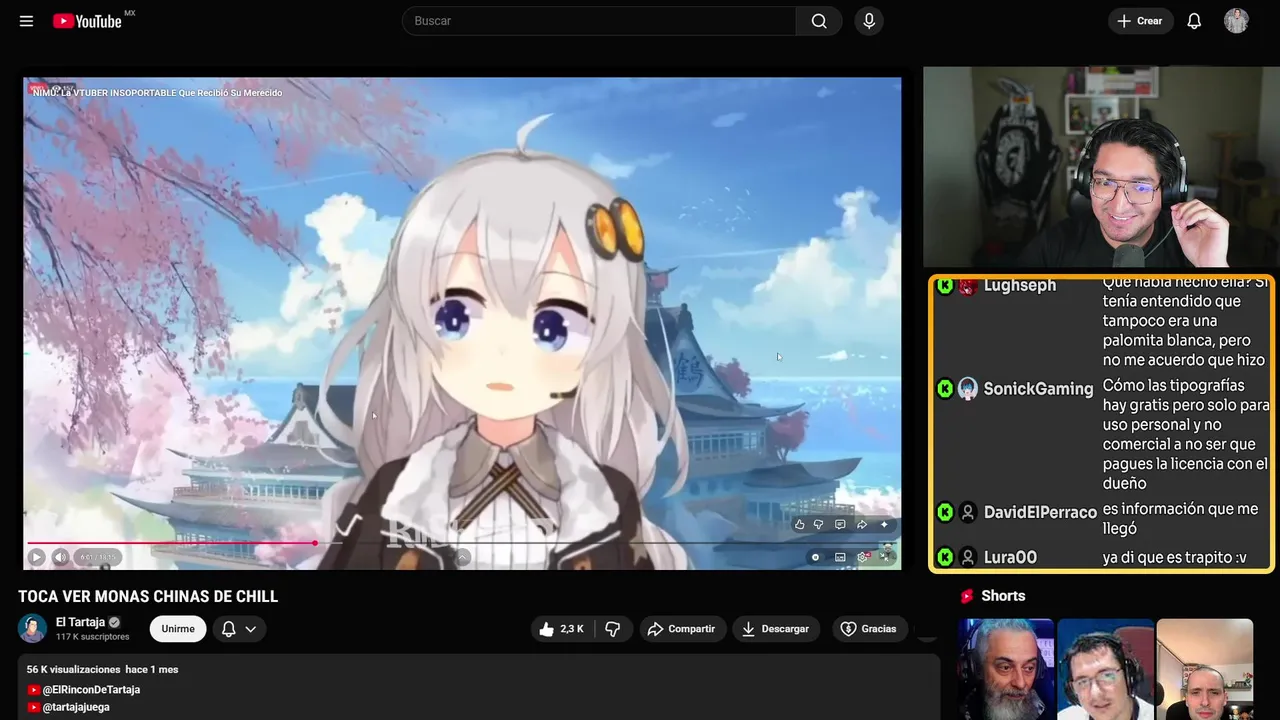Click the share arrow overlay on video

click(862, 525)
